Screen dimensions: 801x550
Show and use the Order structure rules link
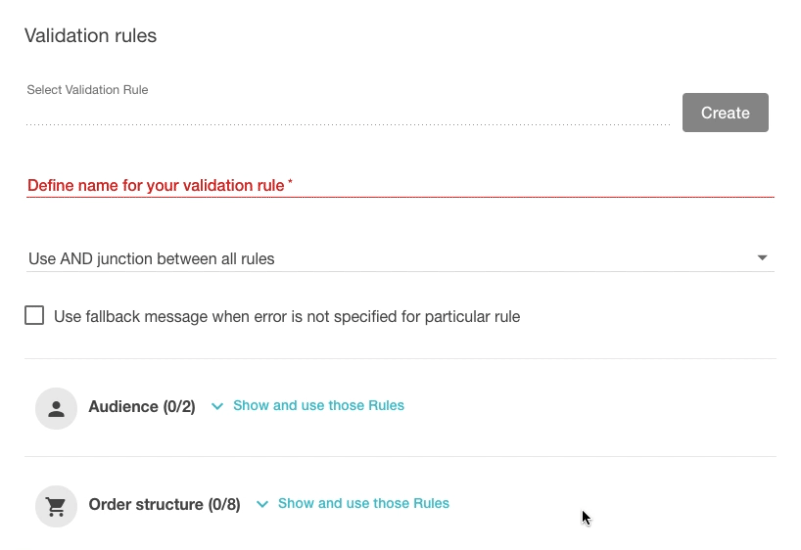point(363,504)
